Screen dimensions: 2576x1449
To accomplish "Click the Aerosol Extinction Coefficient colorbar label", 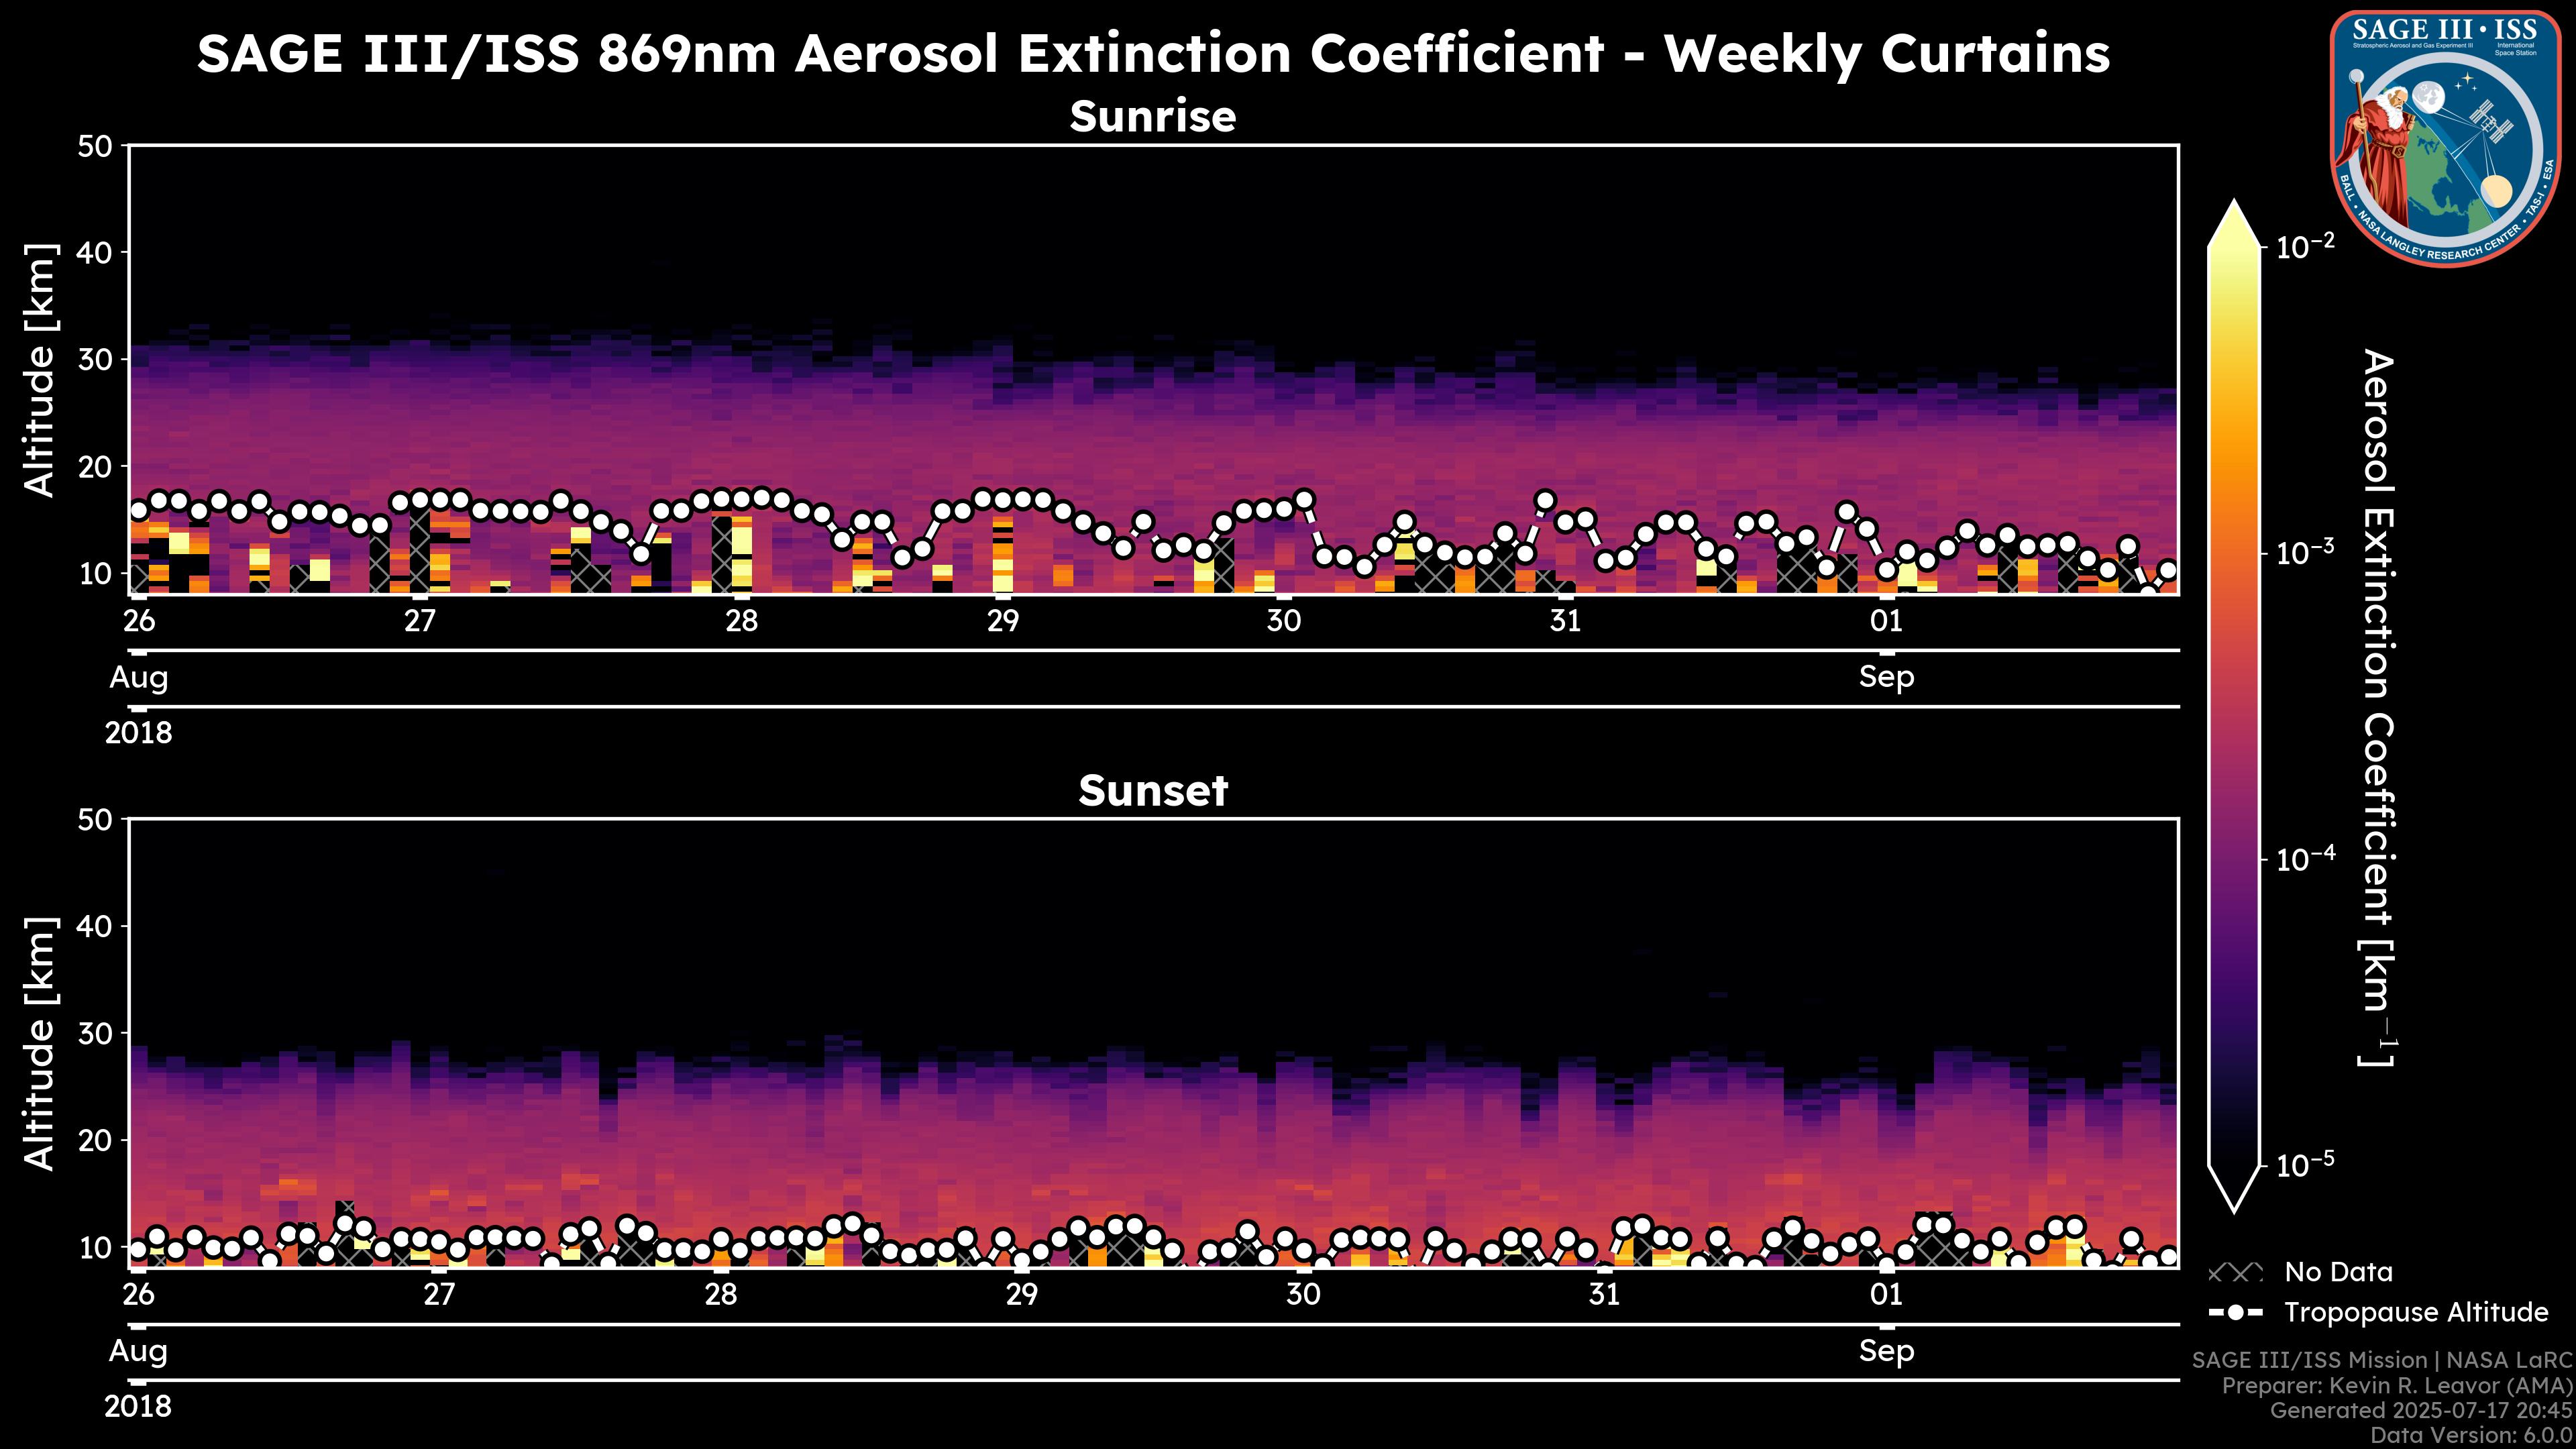I will (2378, 707).
